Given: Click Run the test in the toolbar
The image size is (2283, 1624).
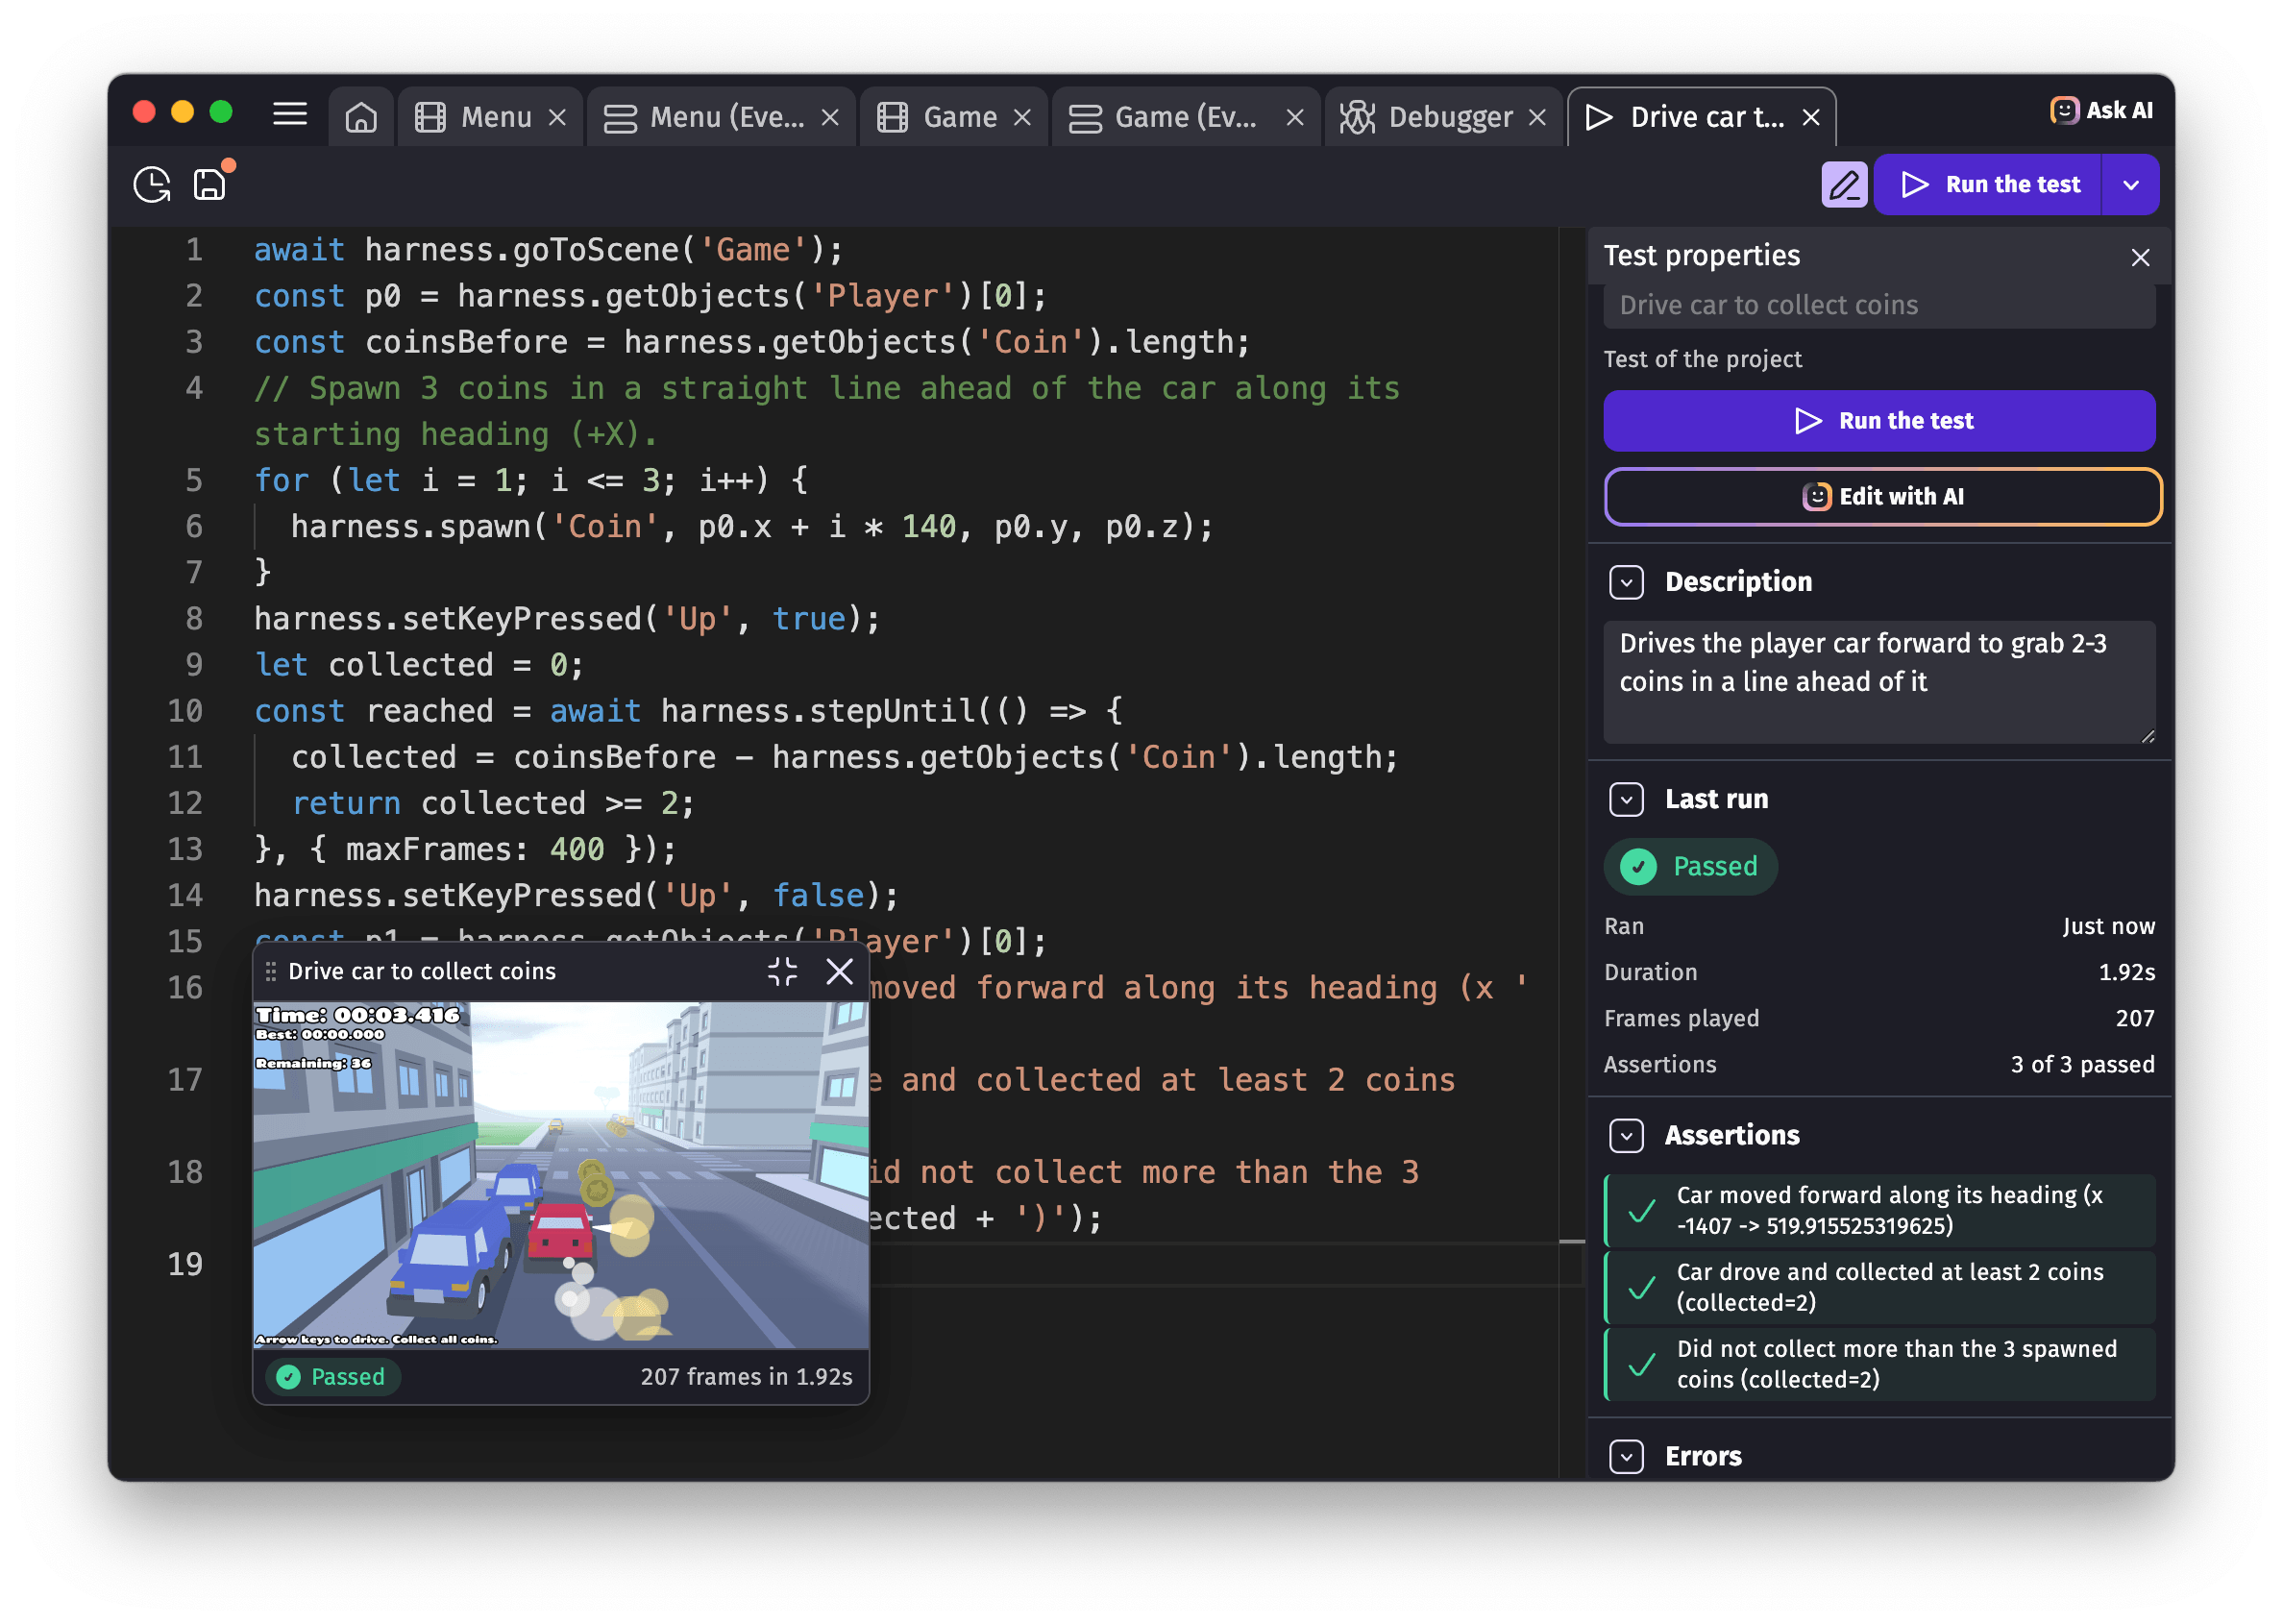Looking at the screenshot, I should pyautogui.click(x=1988, y=185).
